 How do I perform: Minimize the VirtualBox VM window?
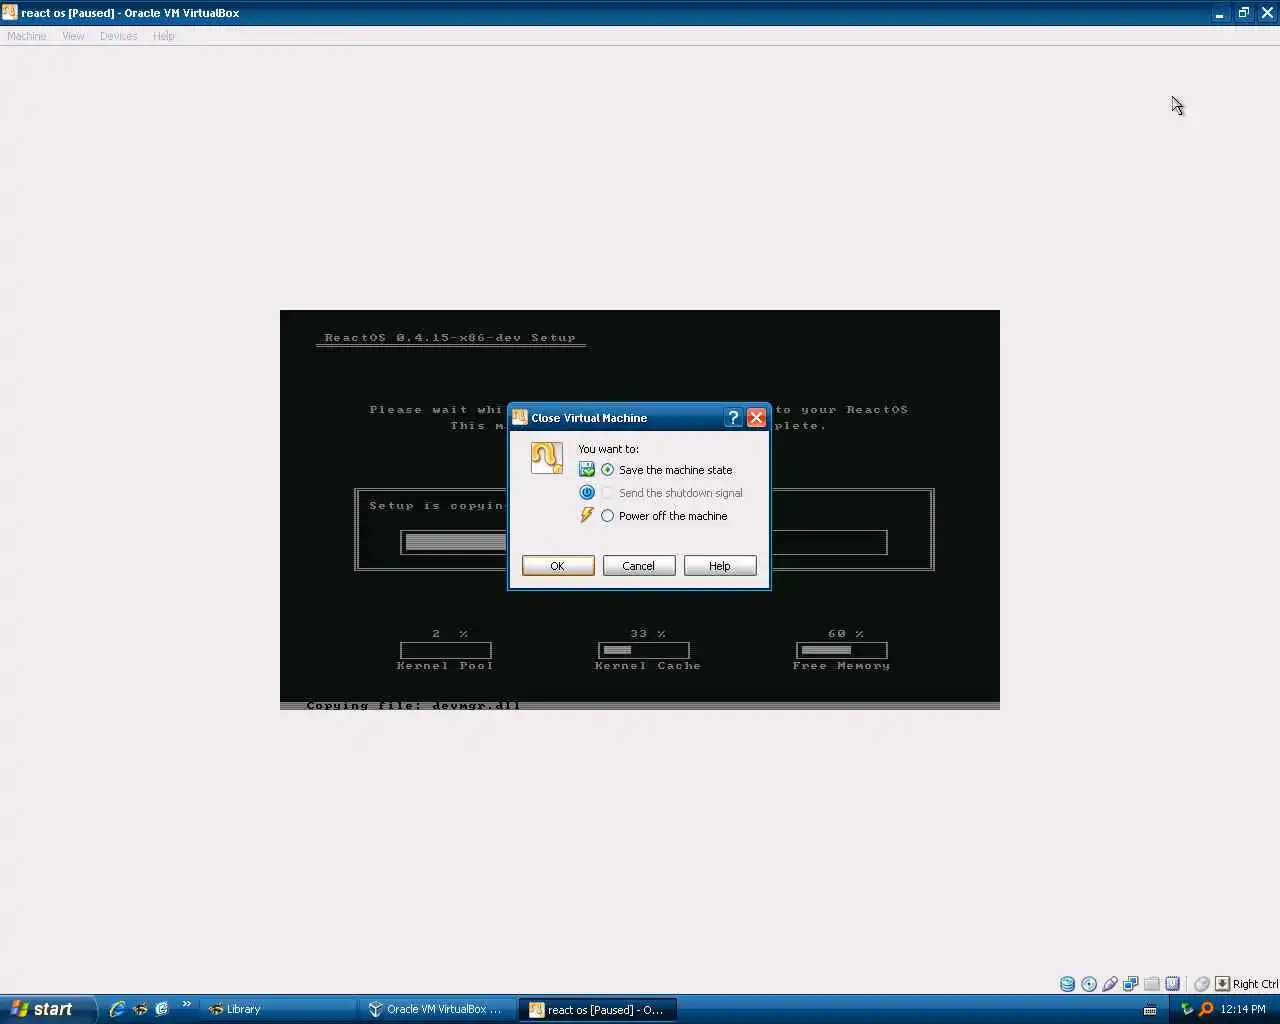[1219, 13]
